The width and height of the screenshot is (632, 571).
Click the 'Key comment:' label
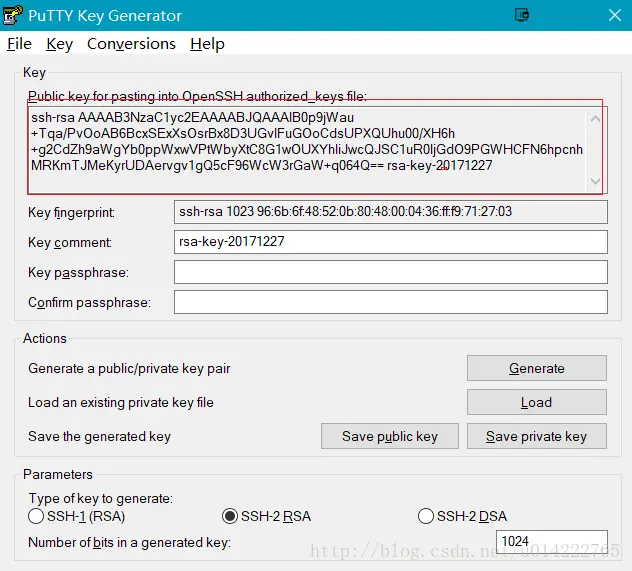(70, 242)
